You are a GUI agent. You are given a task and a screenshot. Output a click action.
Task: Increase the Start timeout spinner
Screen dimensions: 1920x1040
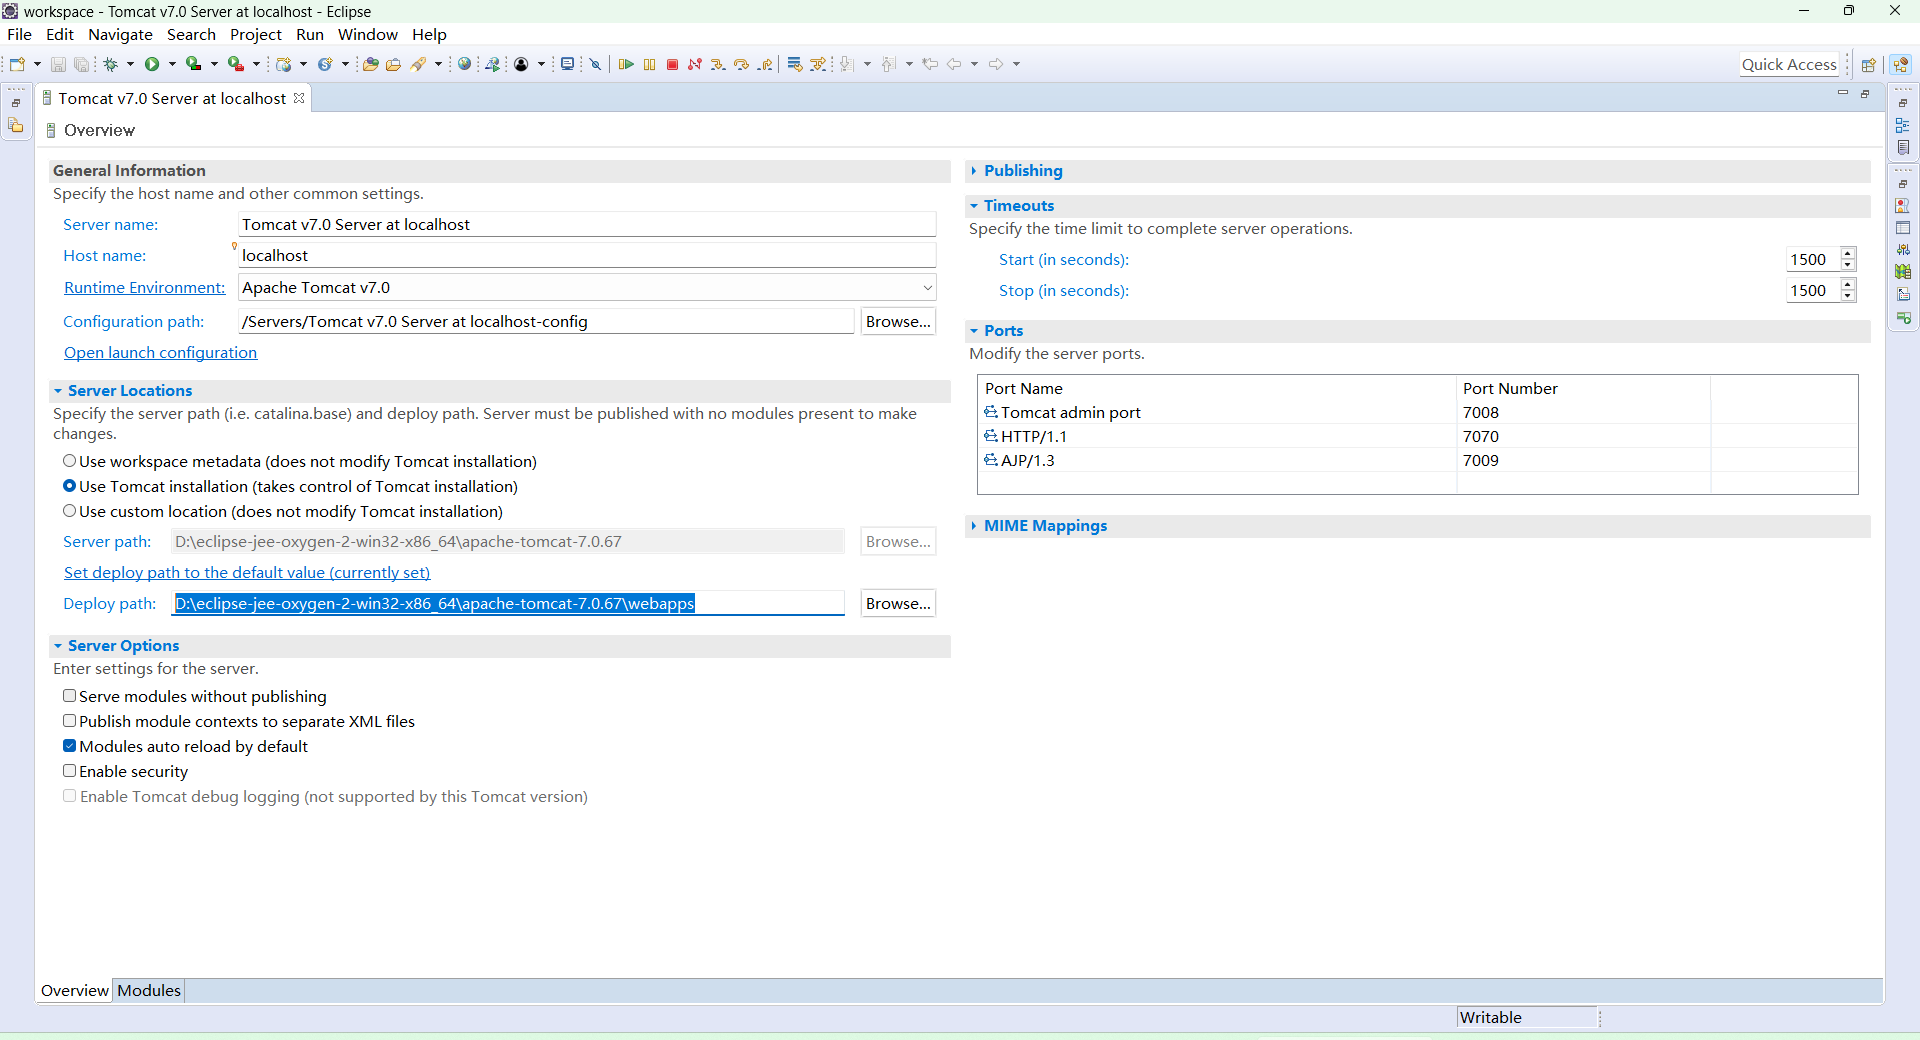tap(1848, 254)
